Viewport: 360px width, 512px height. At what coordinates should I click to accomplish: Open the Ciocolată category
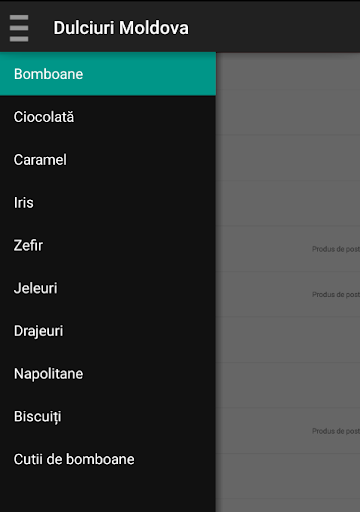tap(108, 117)
